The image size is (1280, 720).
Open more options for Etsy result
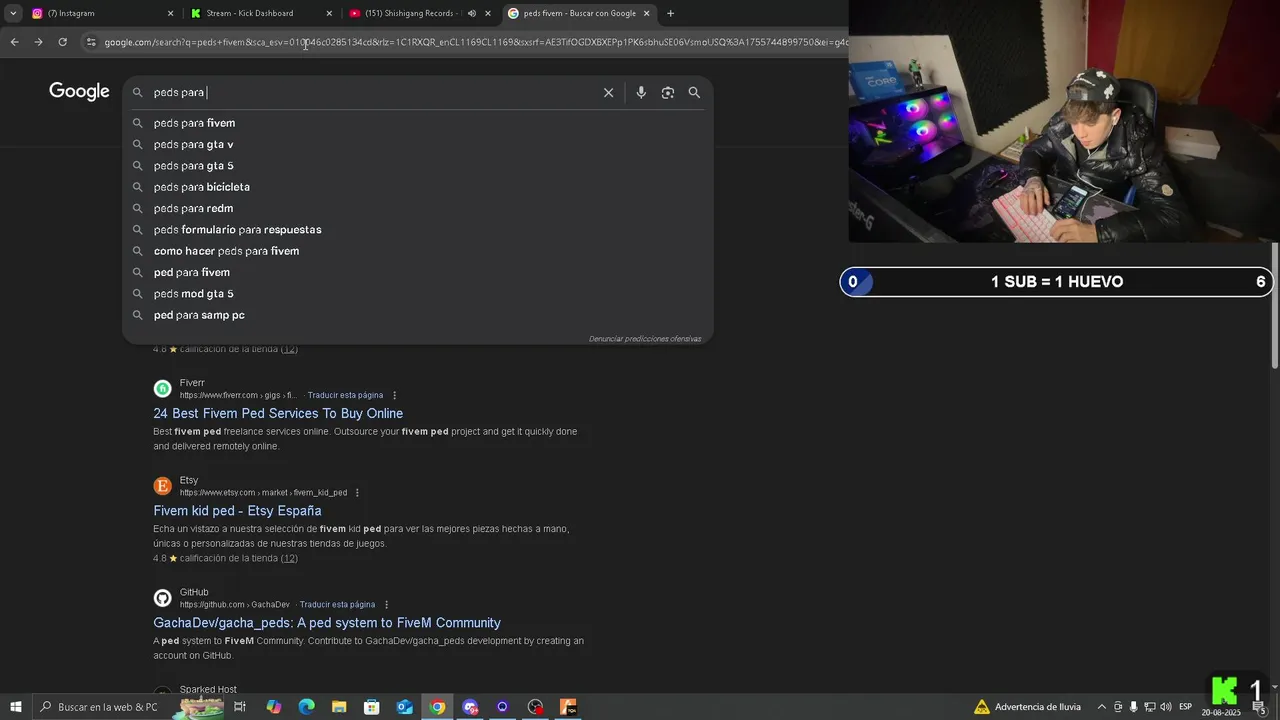pyautogui.click(x=357, y=493)
